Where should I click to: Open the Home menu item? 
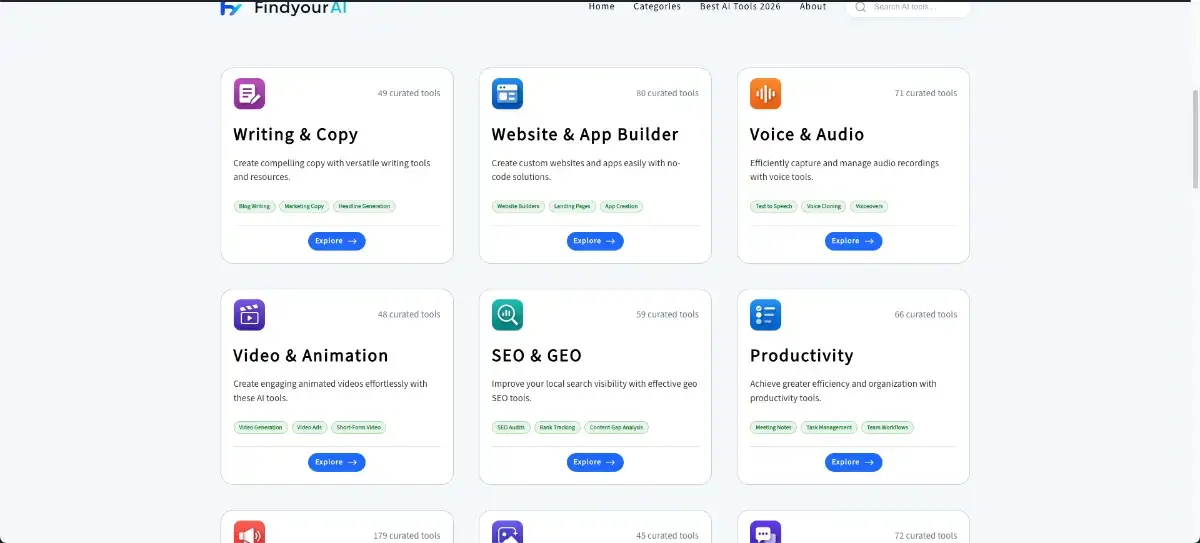(x=602, y=6)
